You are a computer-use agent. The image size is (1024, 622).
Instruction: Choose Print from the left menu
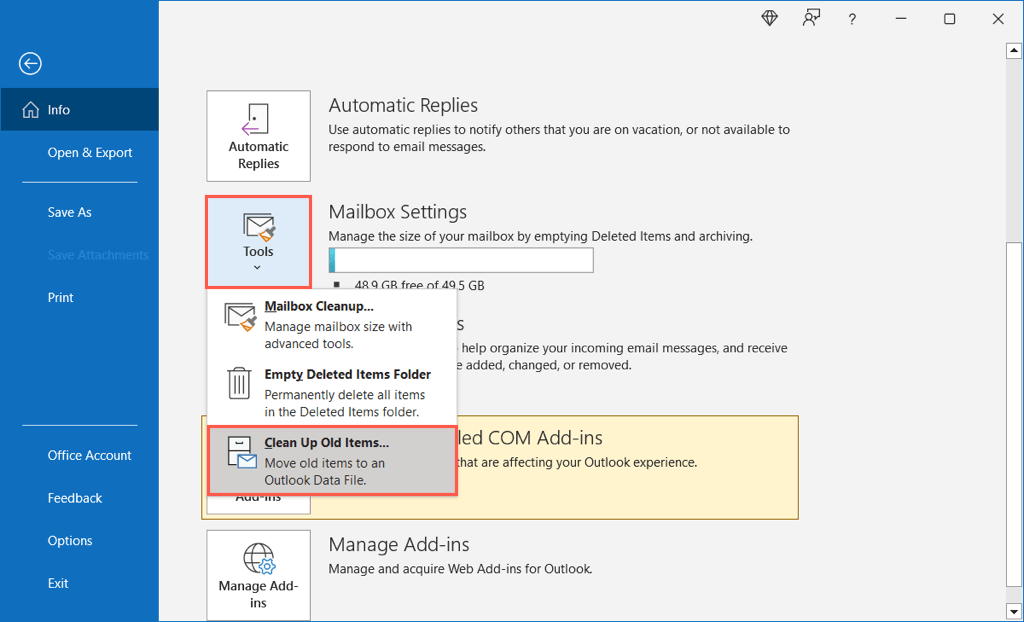point(60,297)
